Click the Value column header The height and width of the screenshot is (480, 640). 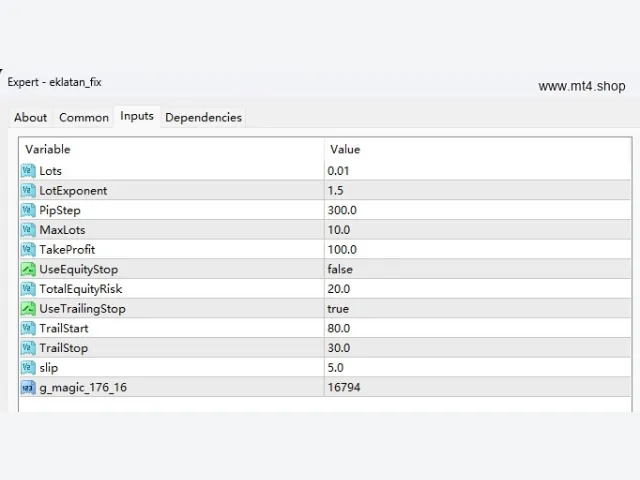tap(345, 149)
